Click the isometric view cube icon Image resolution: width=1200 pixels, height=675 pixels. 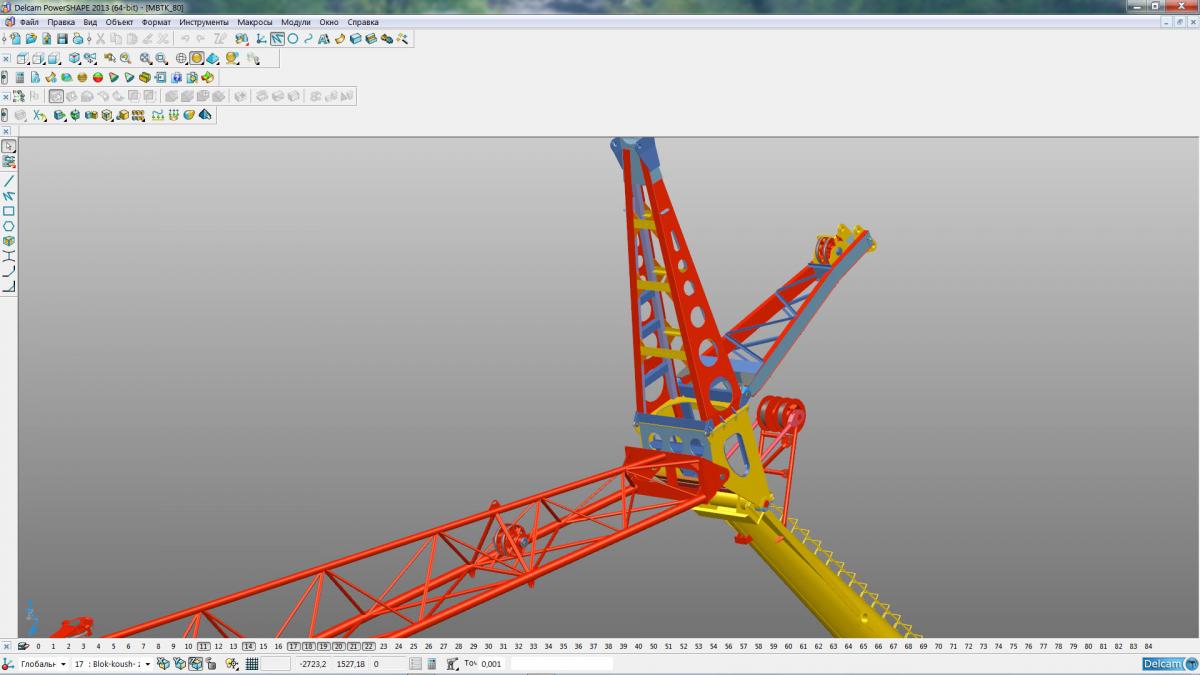point(74,58)
